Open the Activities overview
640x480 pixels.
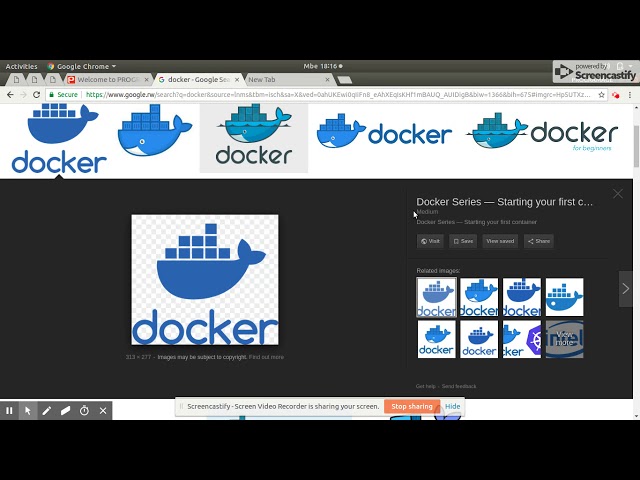tap(21, 66)
